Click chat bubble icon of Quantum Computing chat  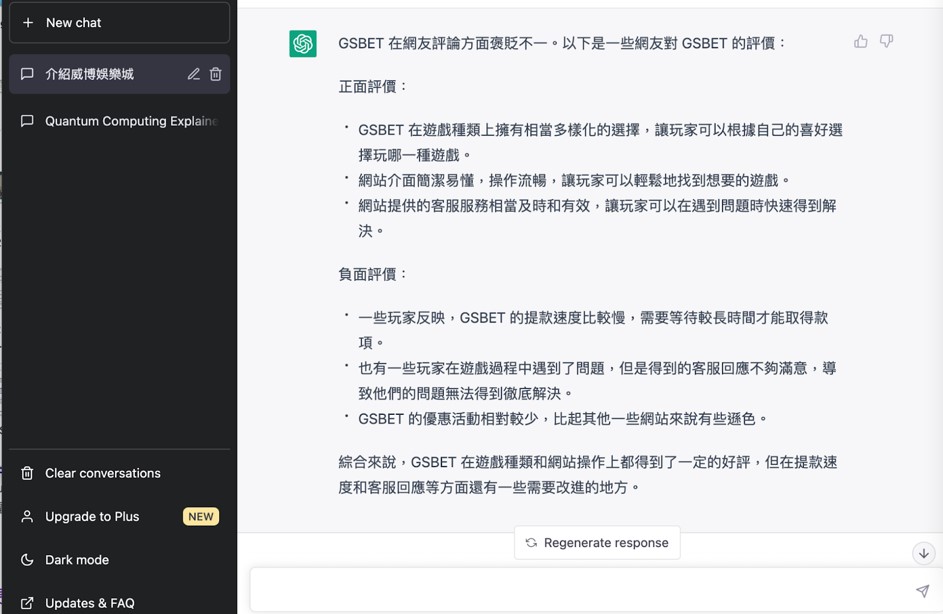[27, 121]
